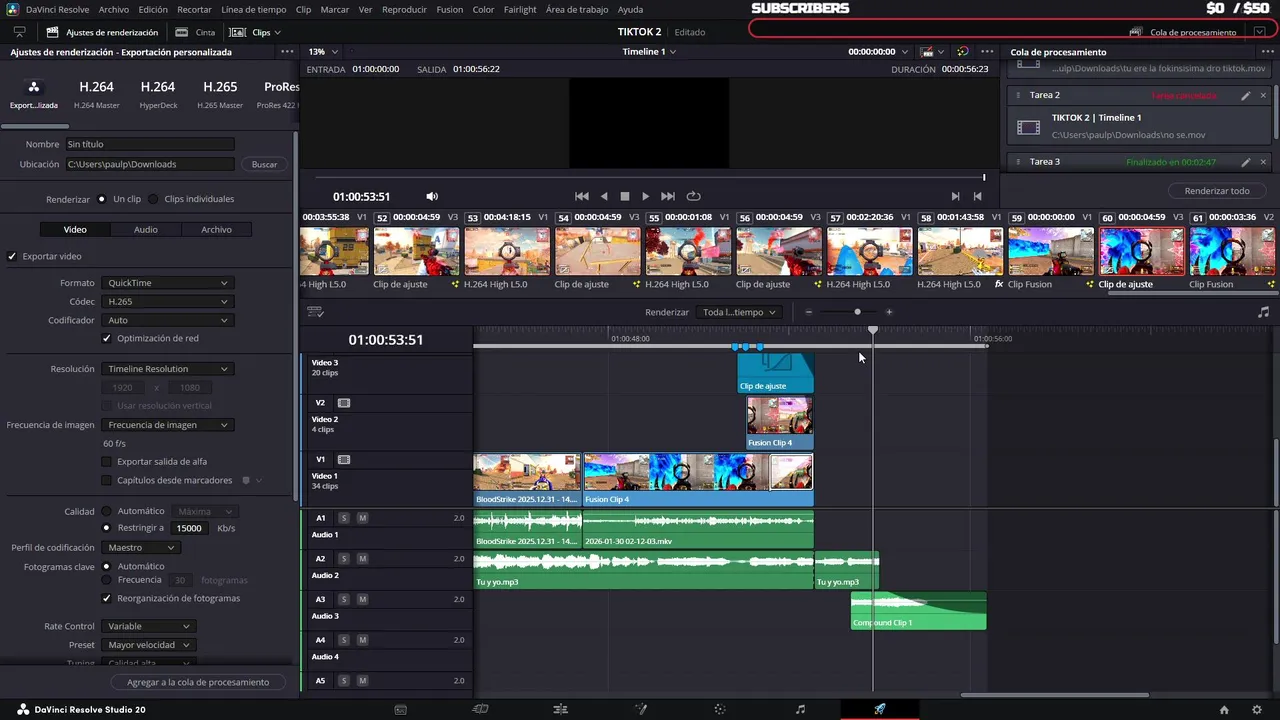This screenshot has height=720, width=1280.
Task: Click Agregar a la cola de procesamiento
Action: point(198,682)
